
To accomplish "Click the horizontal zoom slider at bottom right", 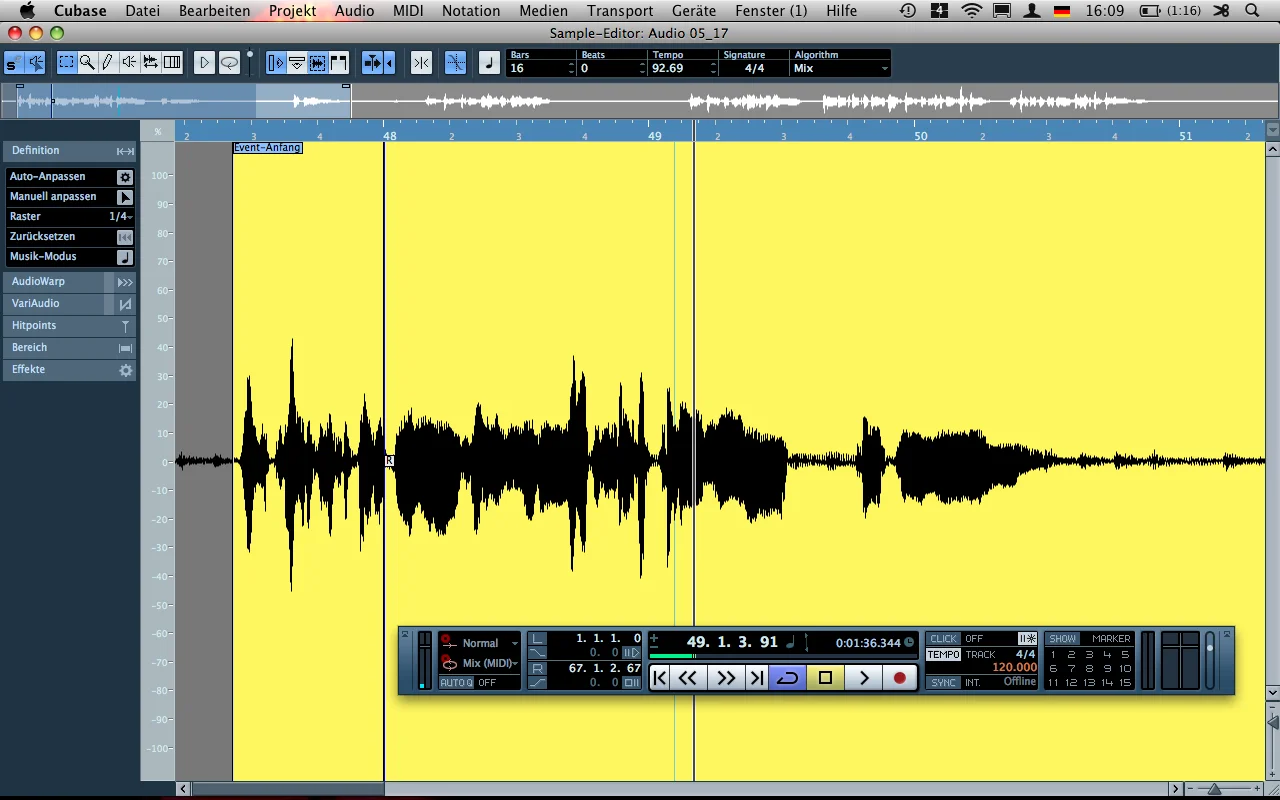I will [x=1215, y=790].
